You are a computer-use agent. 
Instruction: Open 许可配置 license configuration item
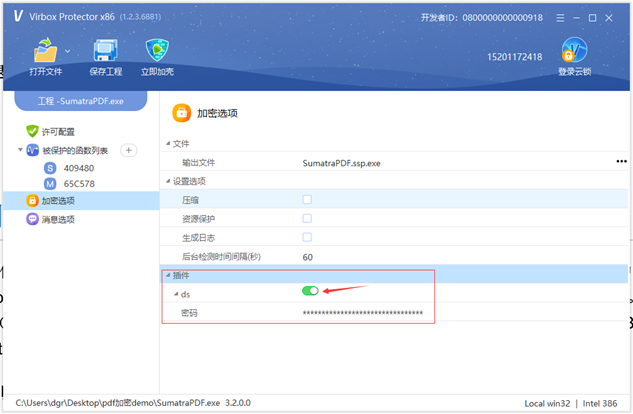click(58, 132)
